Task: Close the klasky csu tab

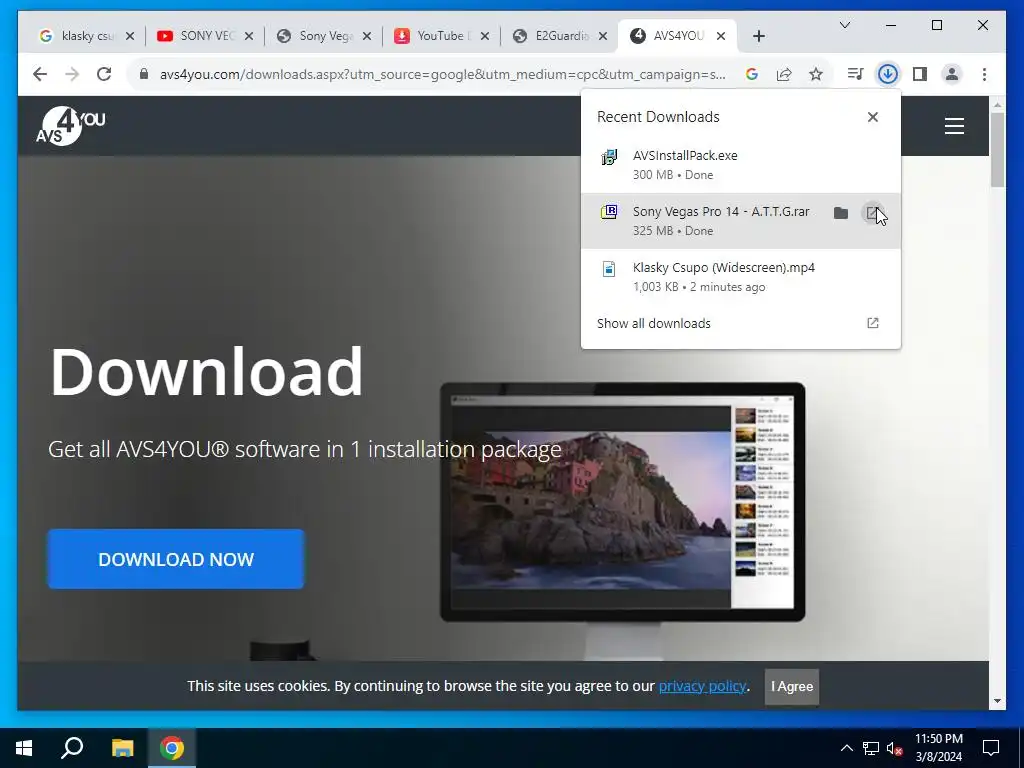Action: pos(130,36)
